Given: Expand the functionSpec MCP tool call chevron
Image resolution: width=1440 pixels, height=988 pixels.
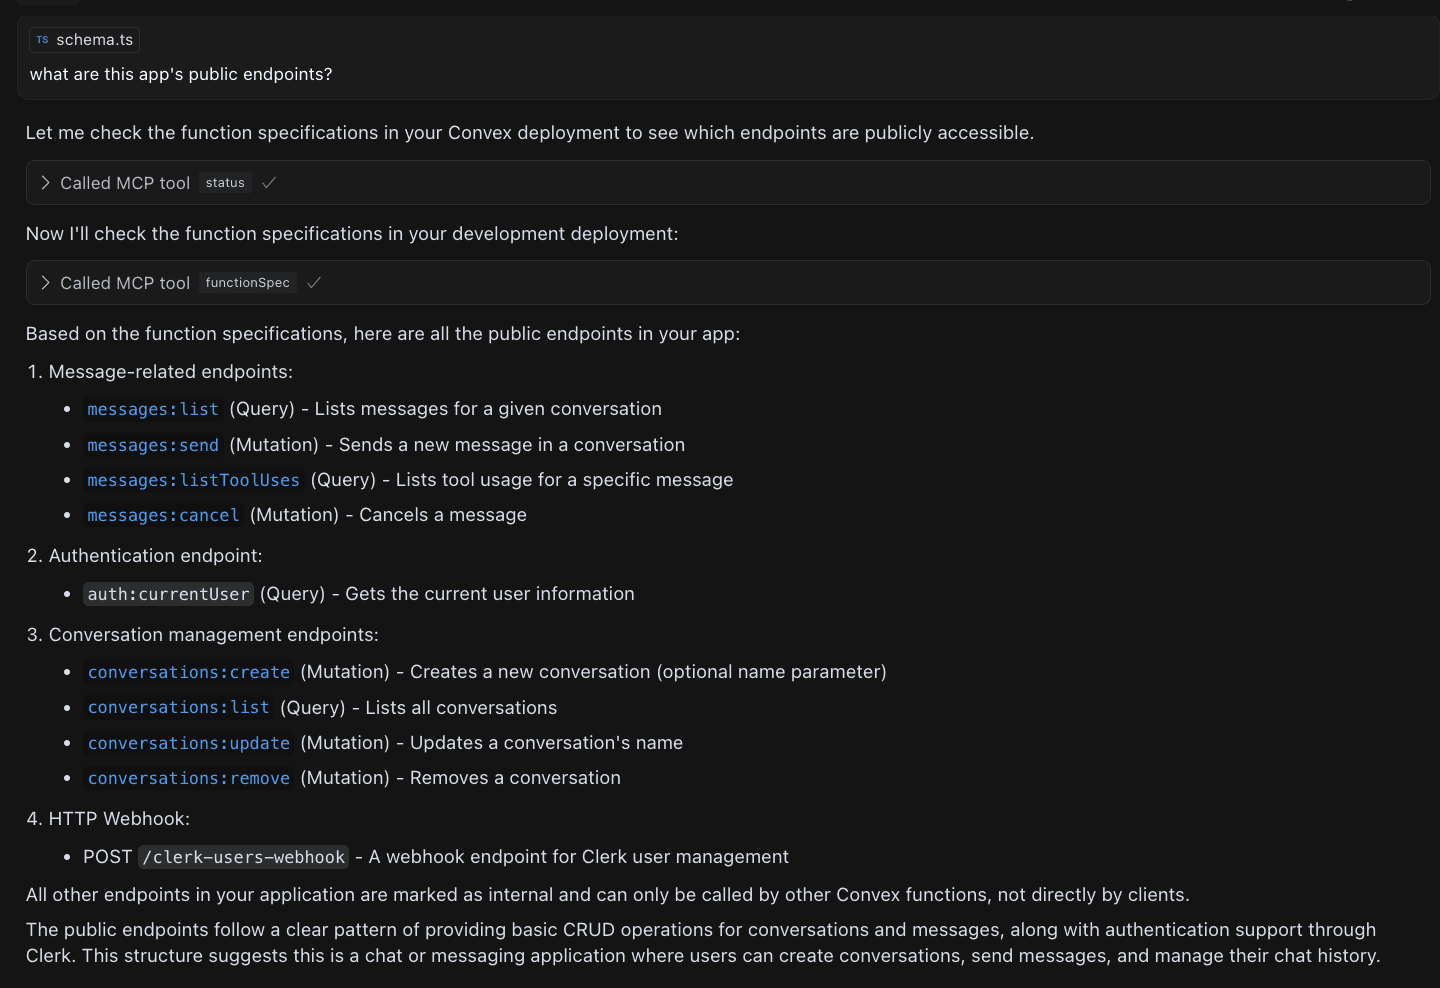Looking at the screenshot, I should point(45,283).
